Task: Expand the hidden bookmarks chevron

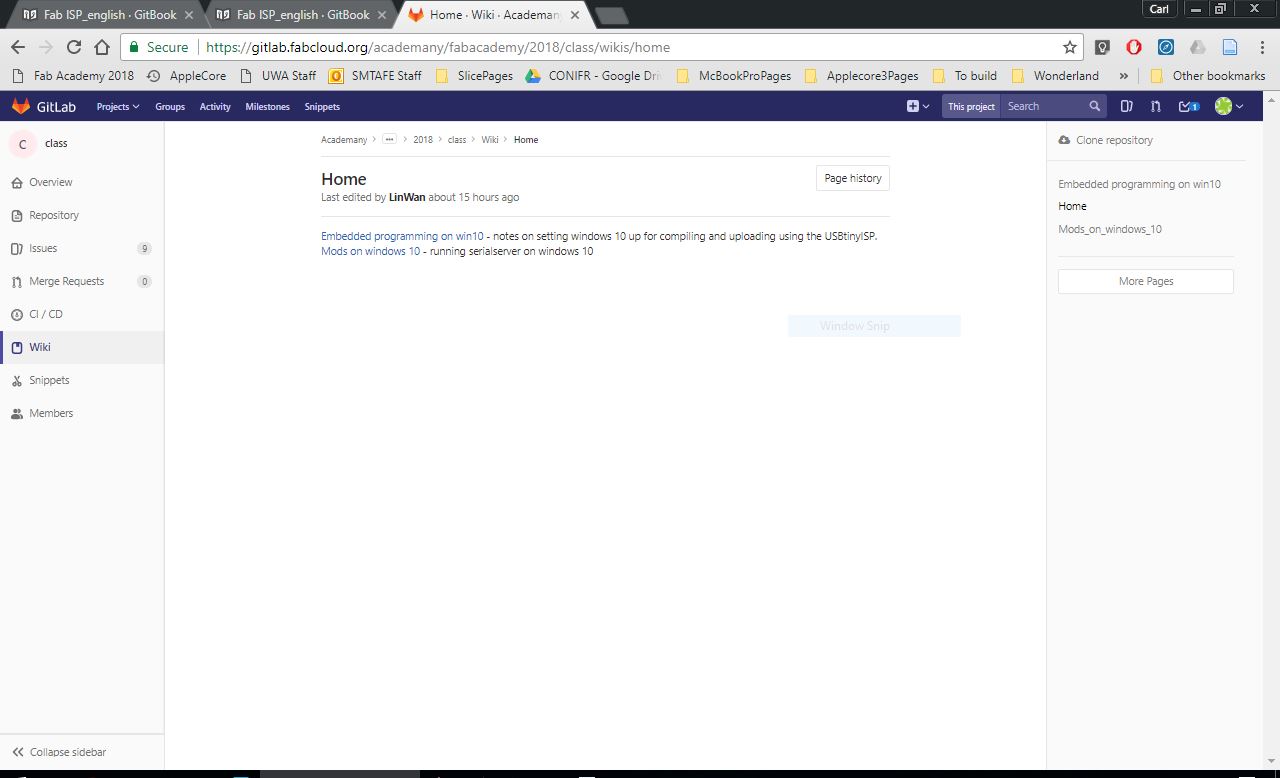Action: click(1124, 75)
